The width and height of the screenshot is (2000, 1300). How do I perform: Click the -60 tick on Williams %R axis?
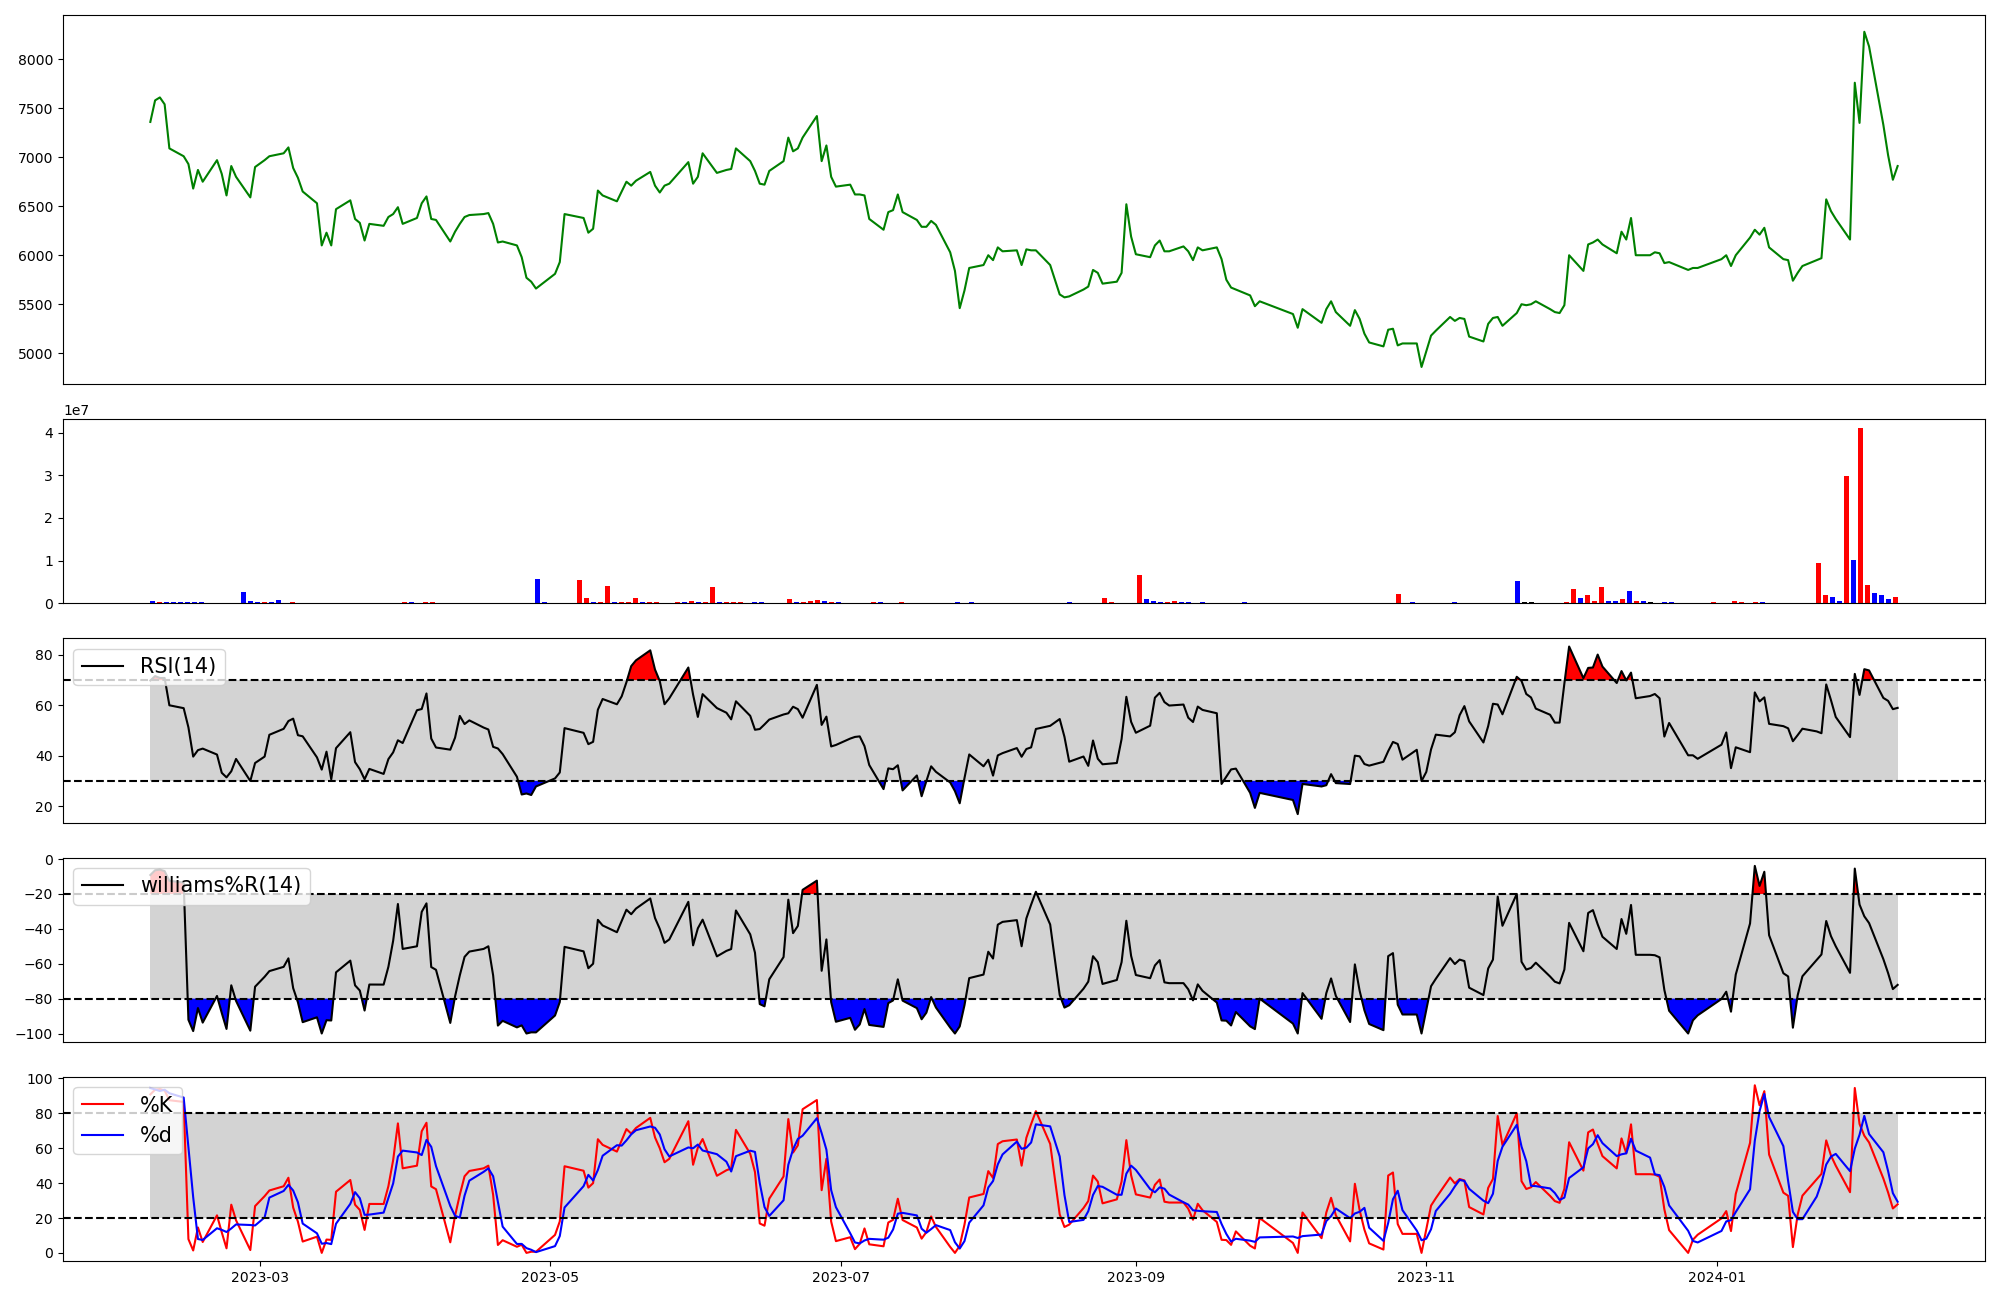[x=40, y=964]
